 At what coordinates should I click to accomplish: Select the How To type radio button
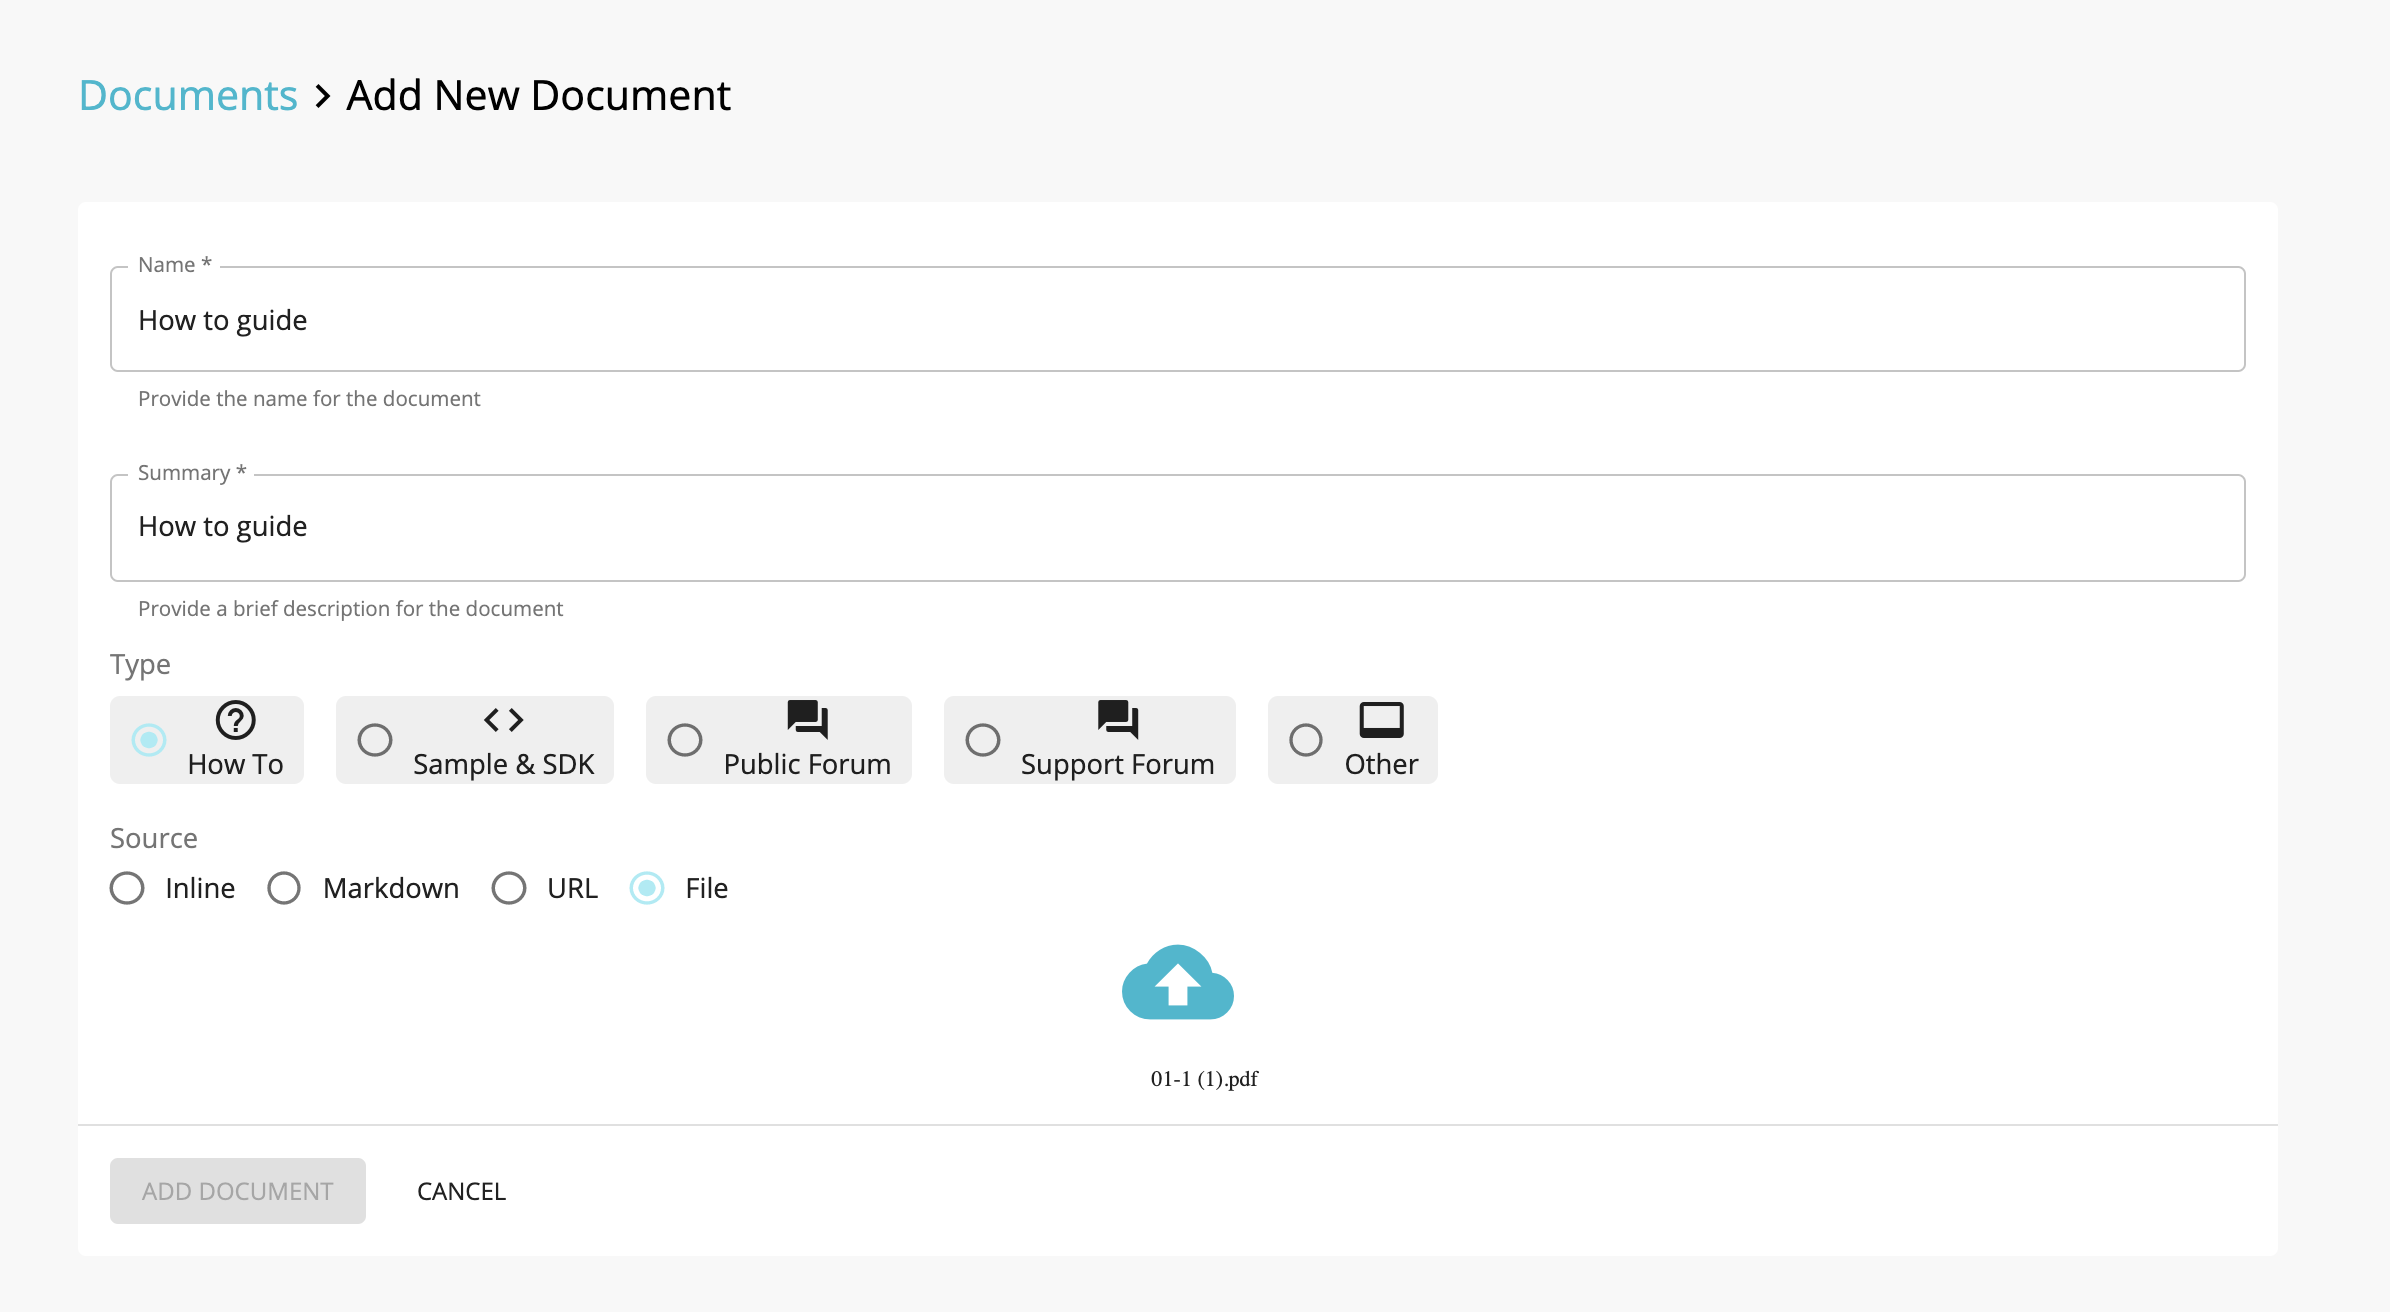click(149, 740)
